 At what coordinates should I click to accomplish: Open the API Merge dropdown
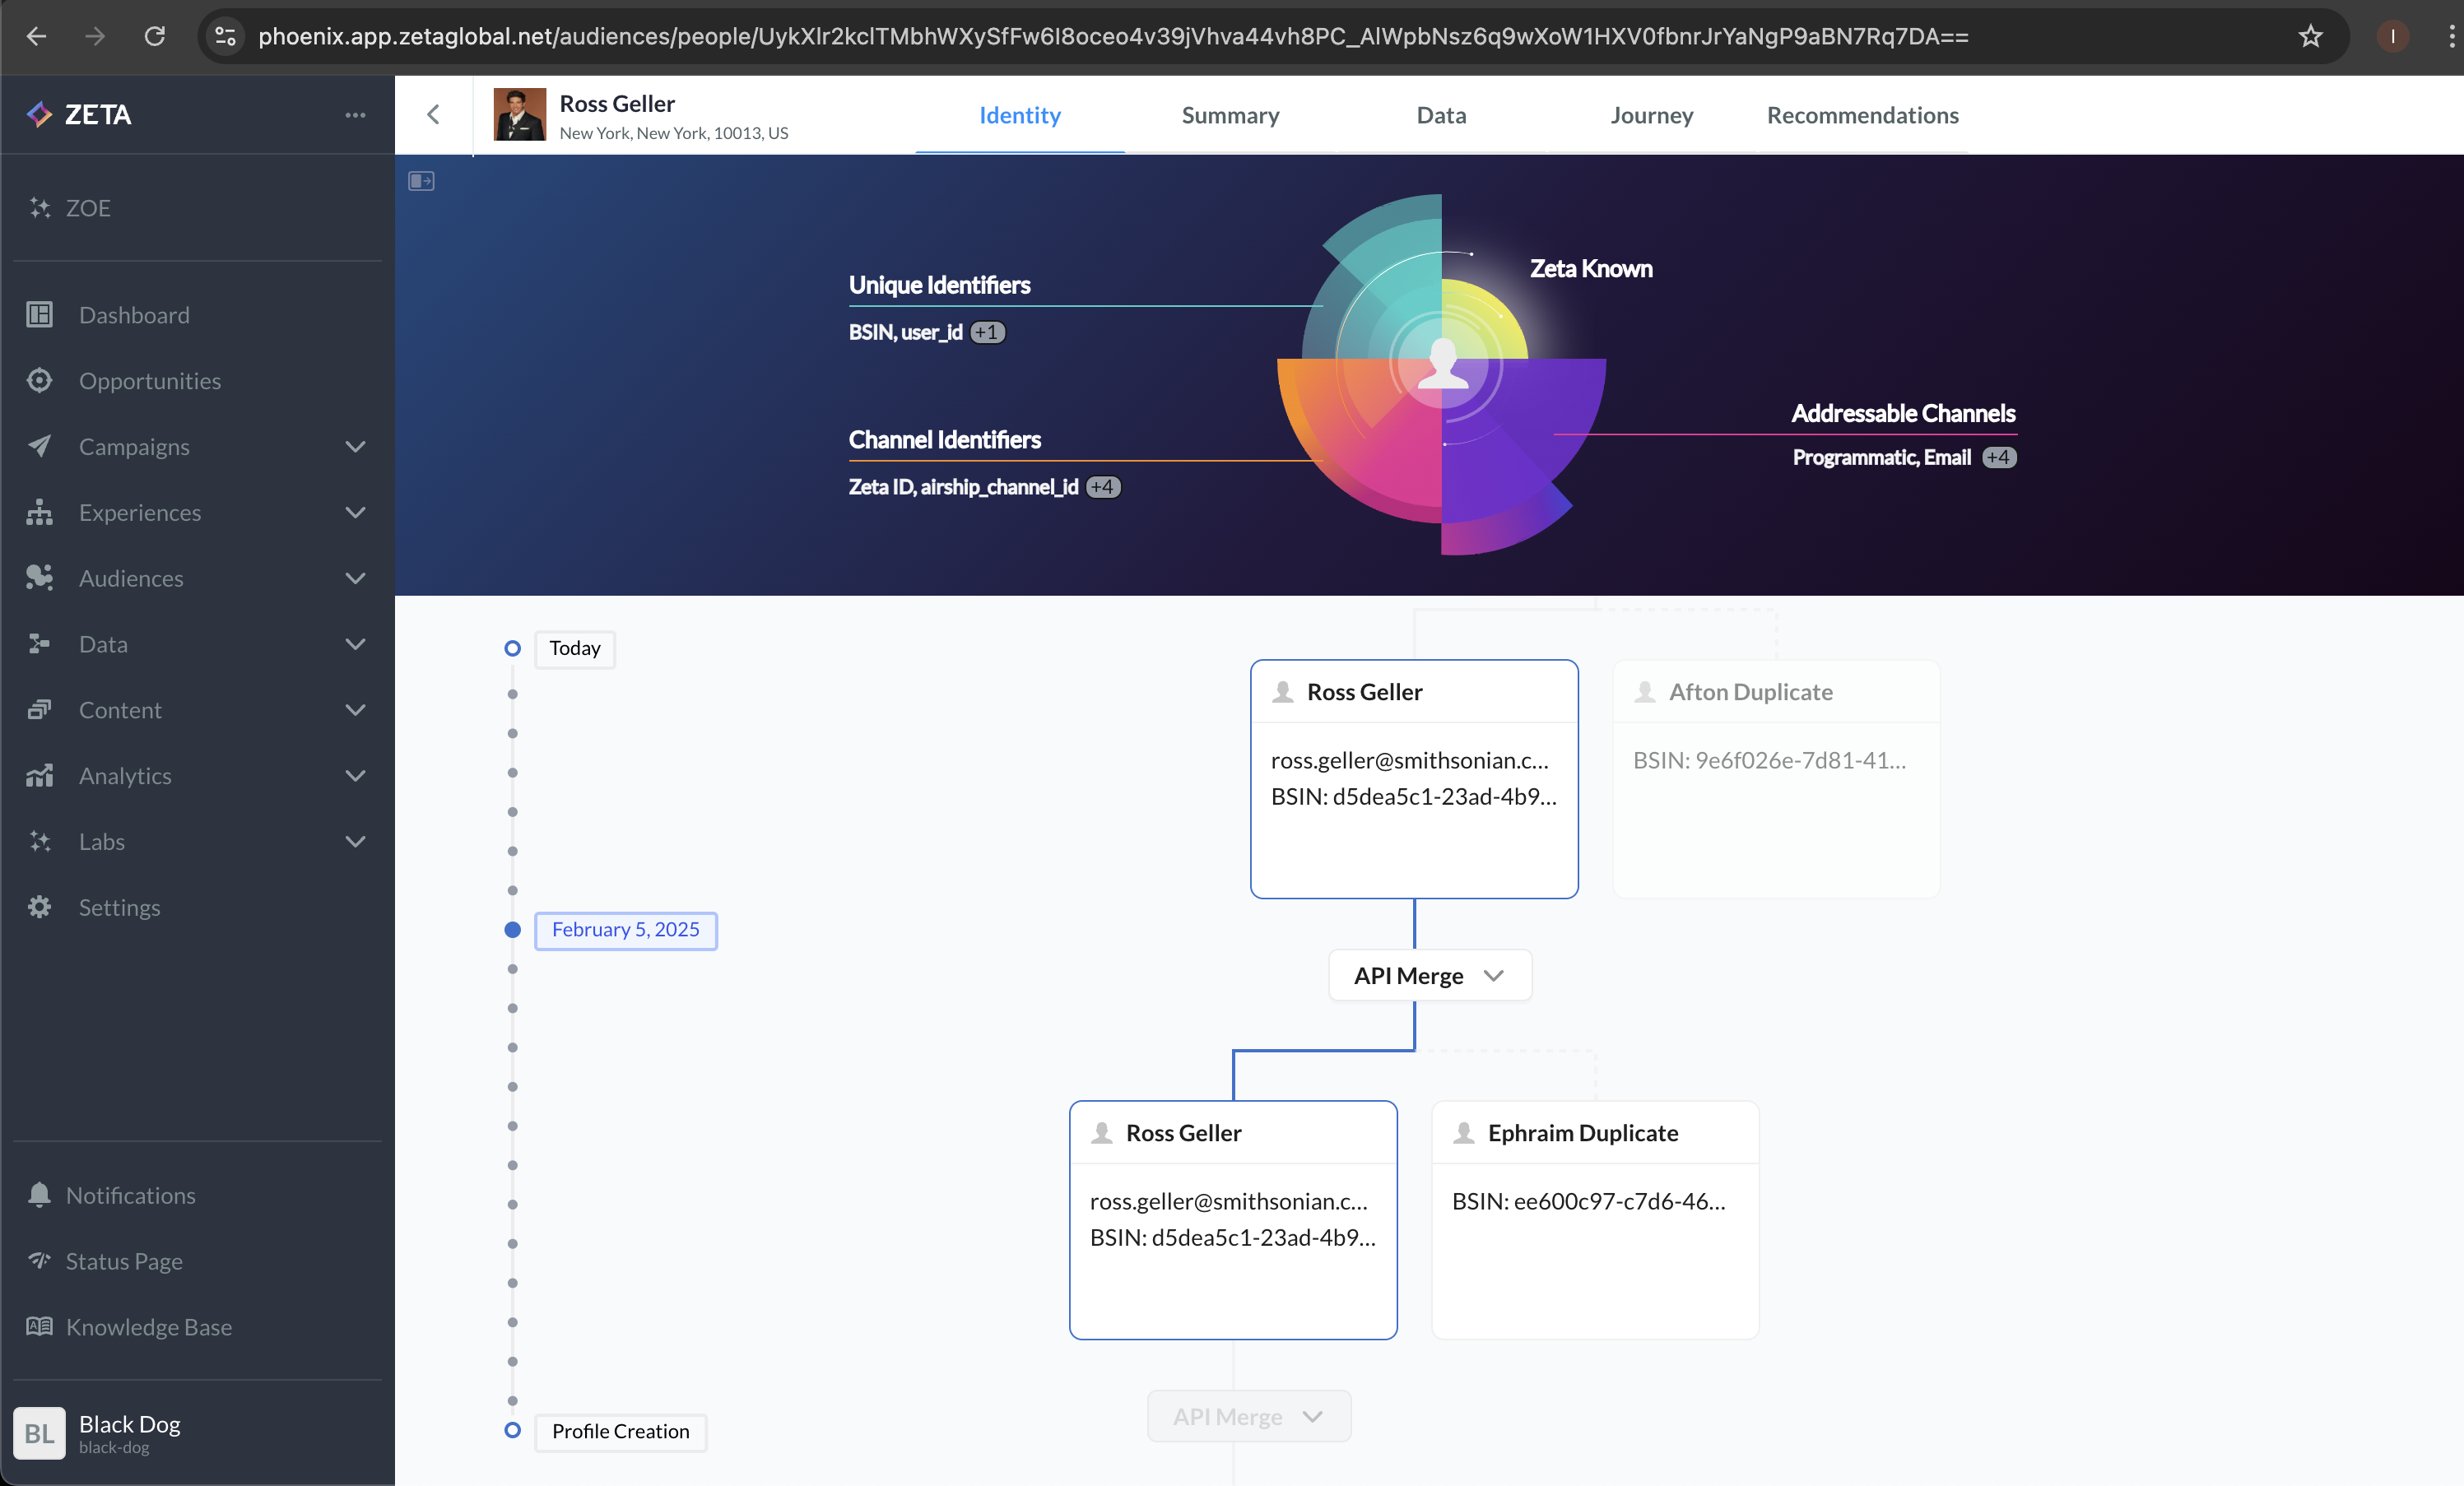pos(1429,975)
